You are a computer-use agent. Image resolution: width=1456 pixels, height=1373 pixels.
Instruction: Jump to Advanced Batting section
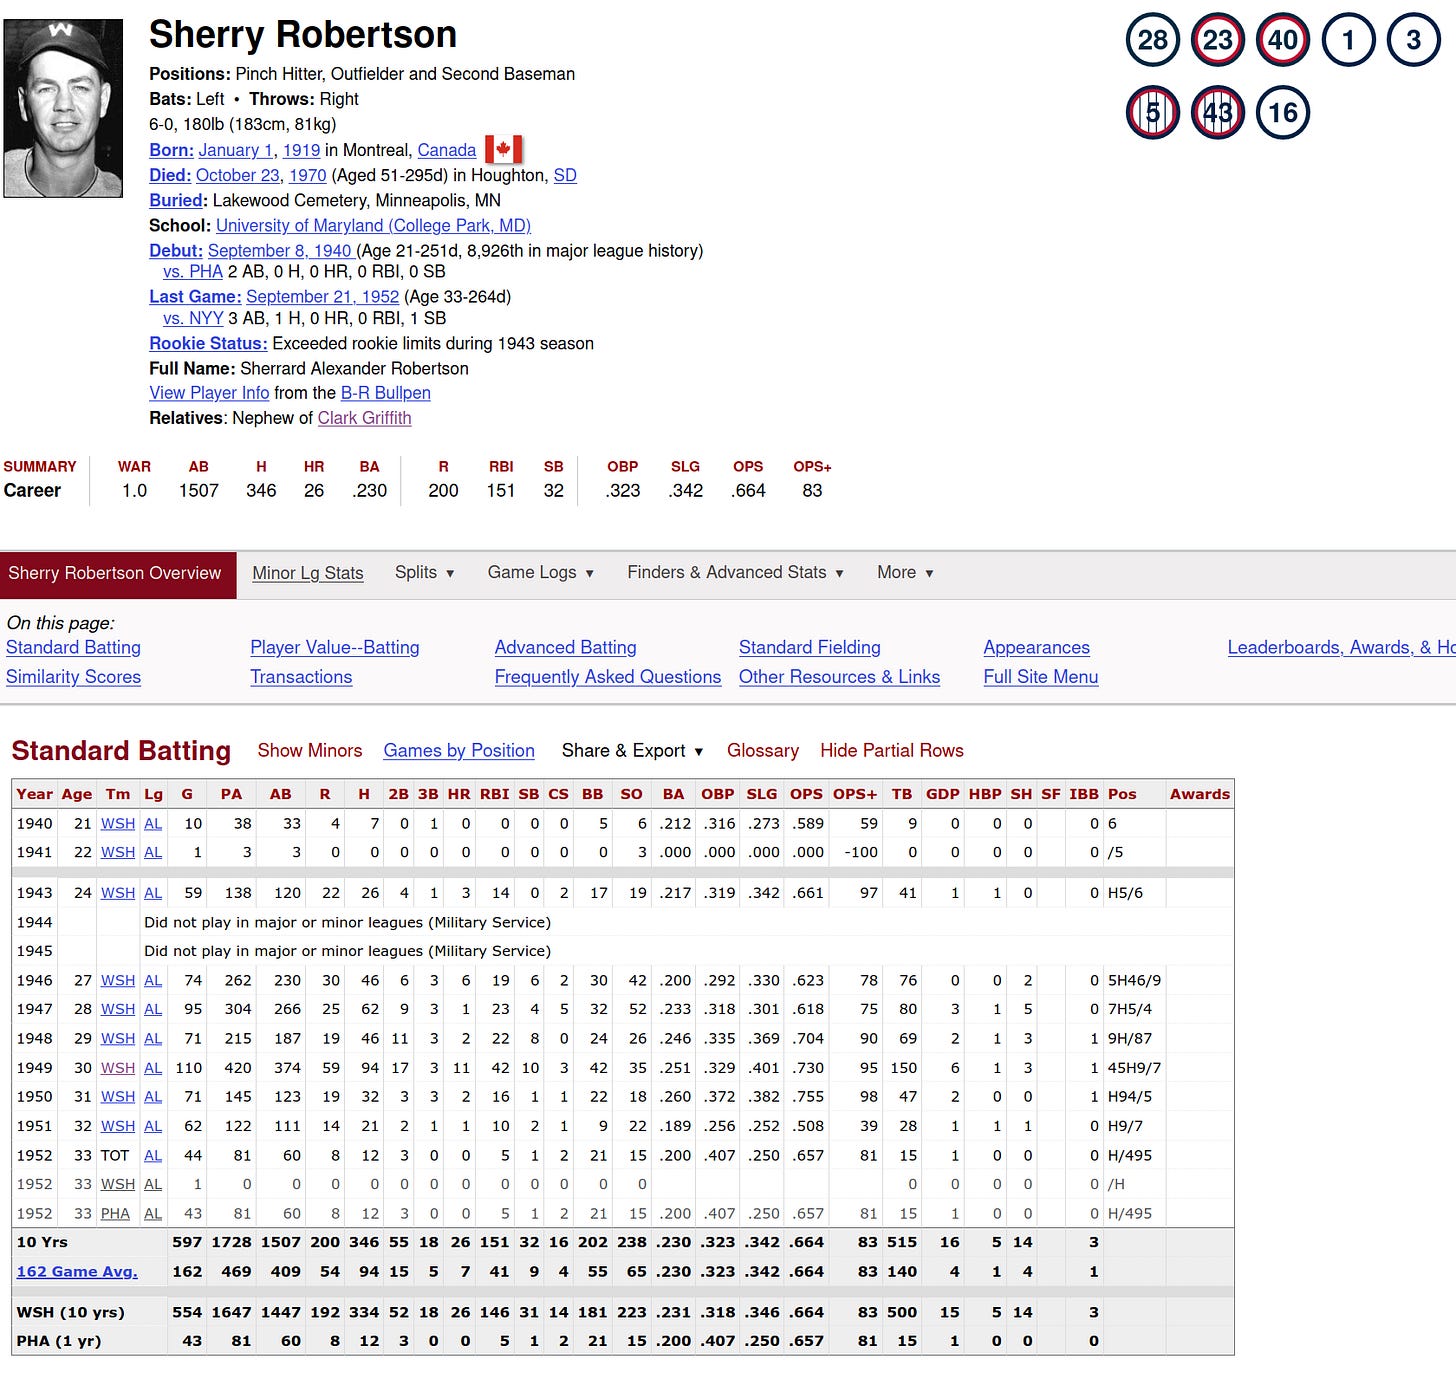click(x=565, y=648)
